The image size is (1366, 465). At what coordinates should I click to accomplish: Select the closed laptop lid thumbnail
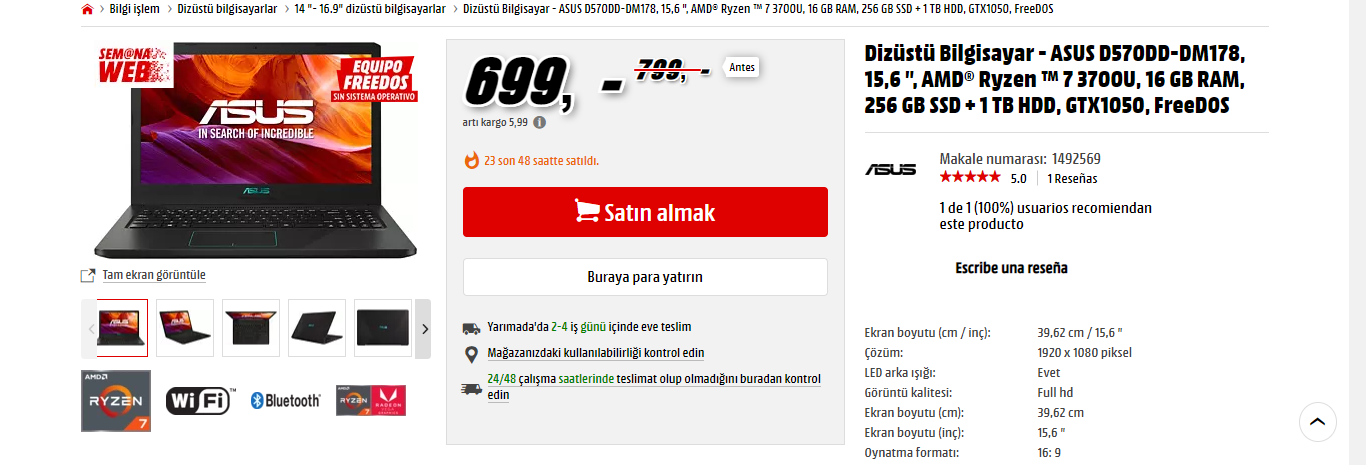pos(383,328)
